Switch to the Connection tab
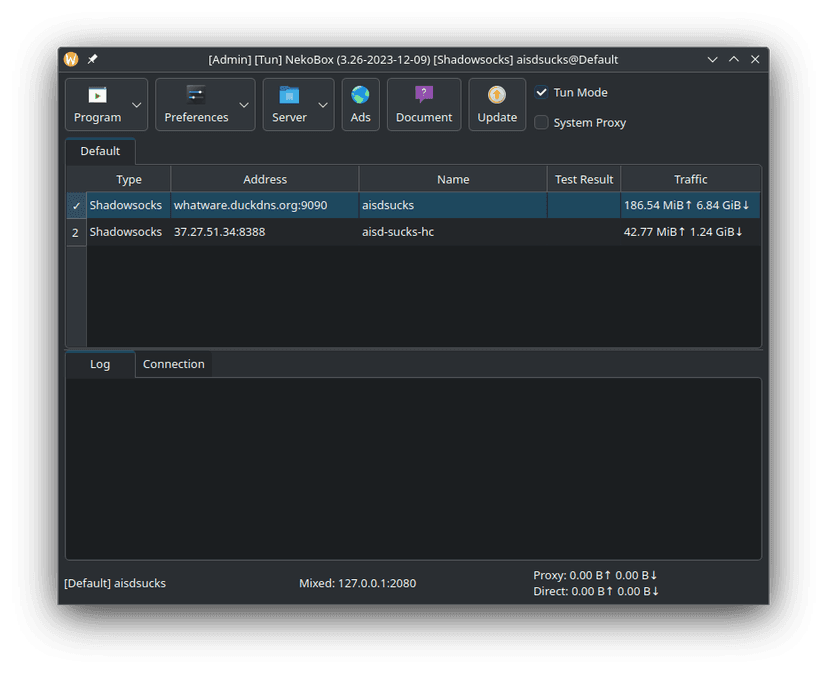 pos(174,364)
